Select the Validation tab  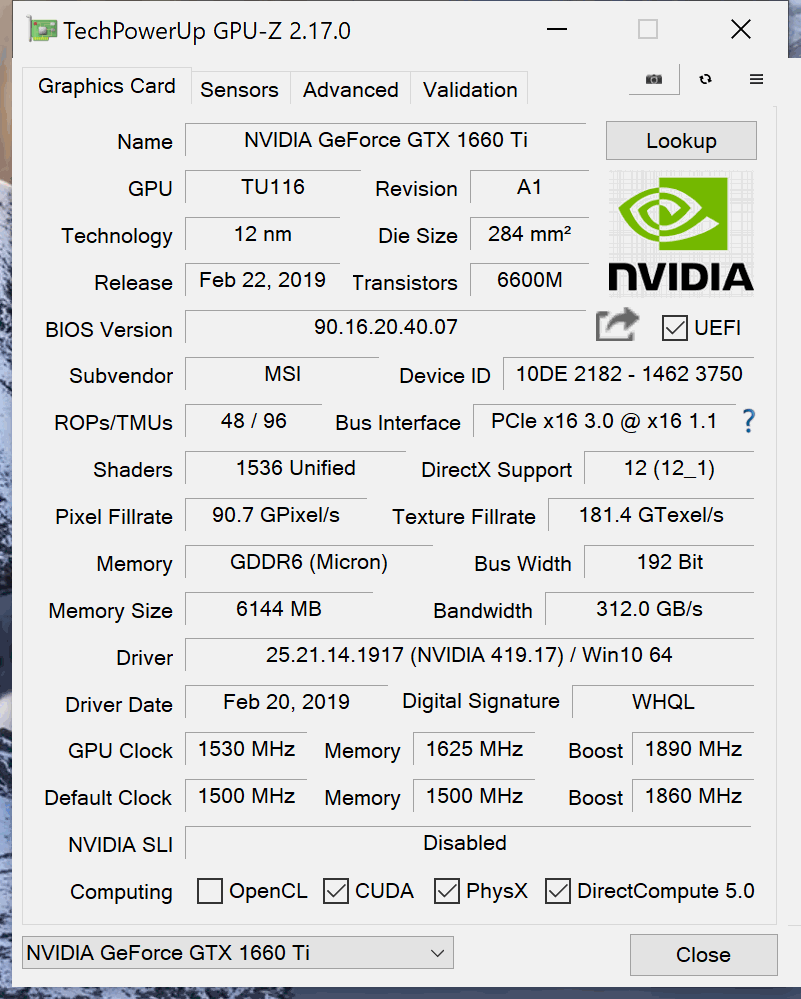(x=470, y=90)
